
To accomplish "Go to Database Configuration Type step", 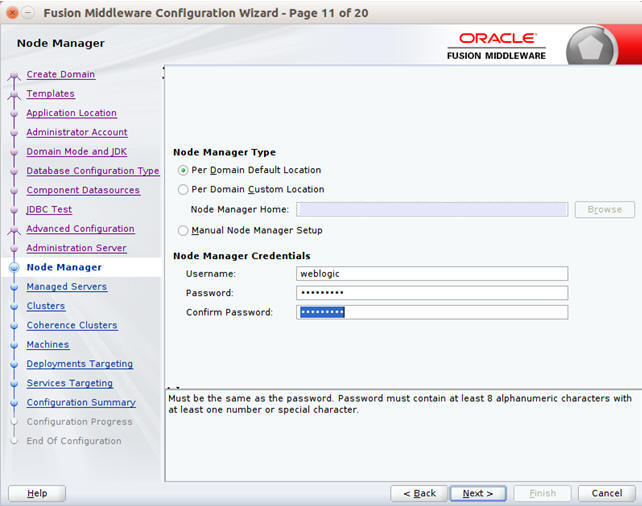I will [93, 171].
